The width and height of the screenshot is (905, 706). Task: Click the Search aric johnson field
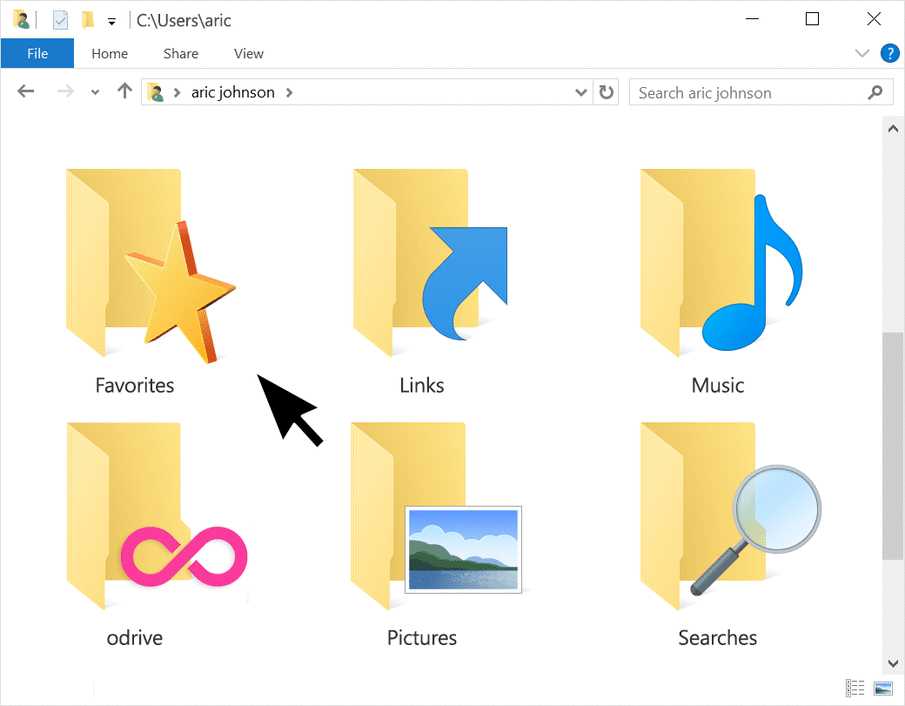[761, 92]
